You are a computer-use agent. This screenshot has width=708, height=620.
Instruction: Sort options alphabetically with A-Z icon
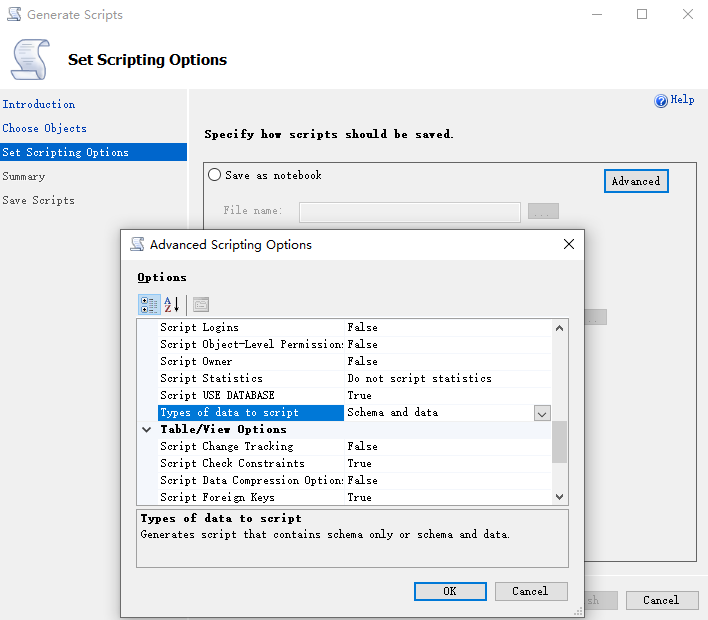(x=172, y=305)
